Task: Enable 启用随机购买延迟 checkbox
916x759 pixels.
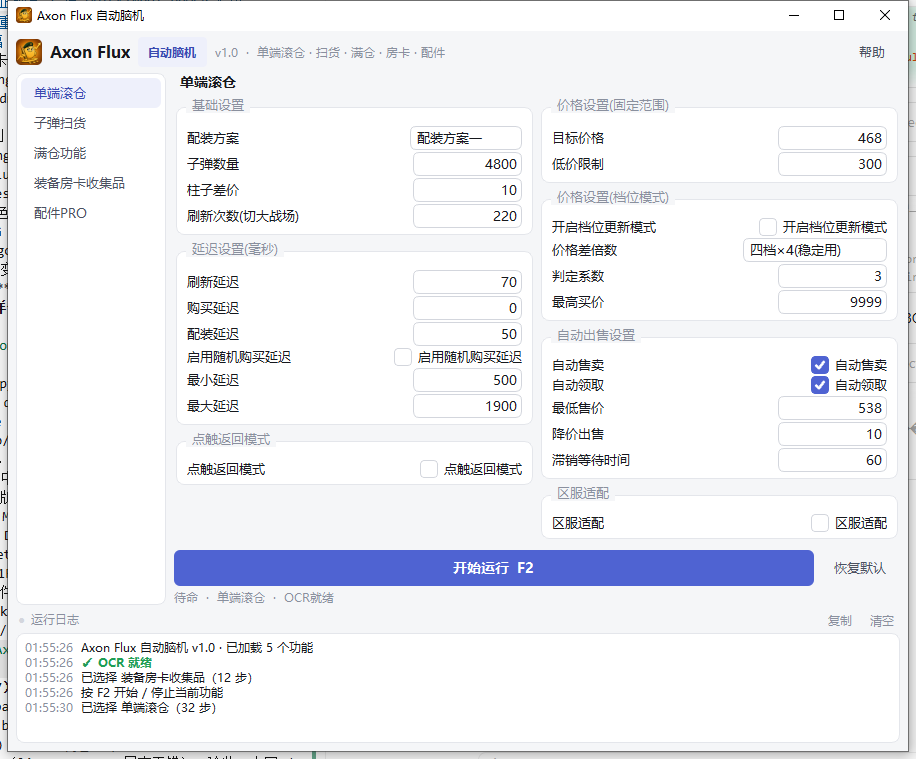Action: point(403,357)
